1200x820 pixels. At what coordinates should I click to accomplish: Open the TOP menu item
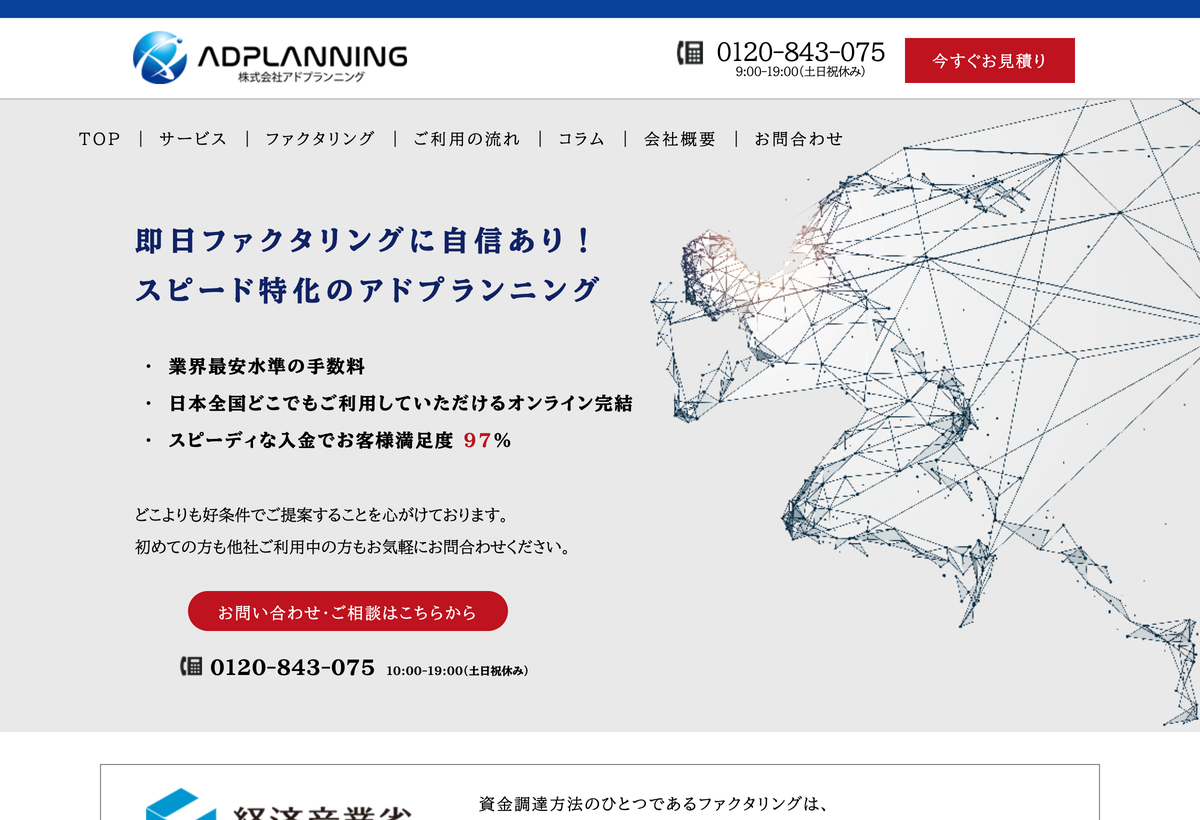click(x=99, y=139)
